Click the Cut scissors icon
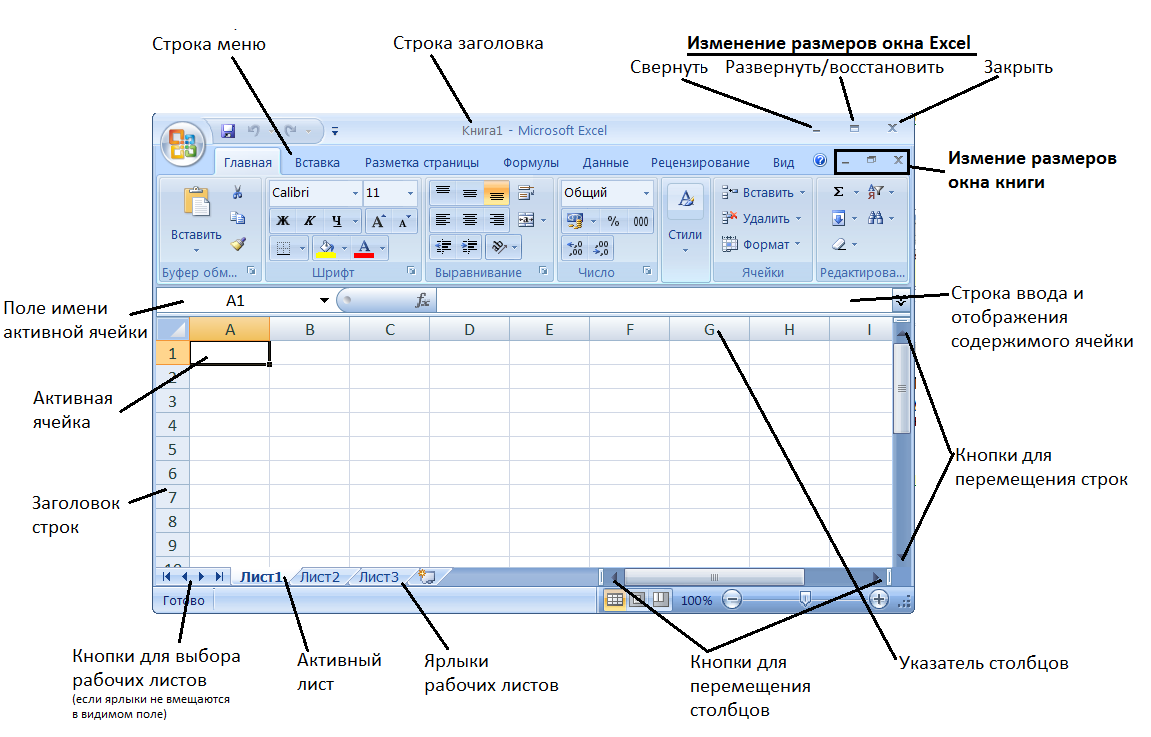The width and height of the screenshot is (1151, 737). (x=237, y=192)
